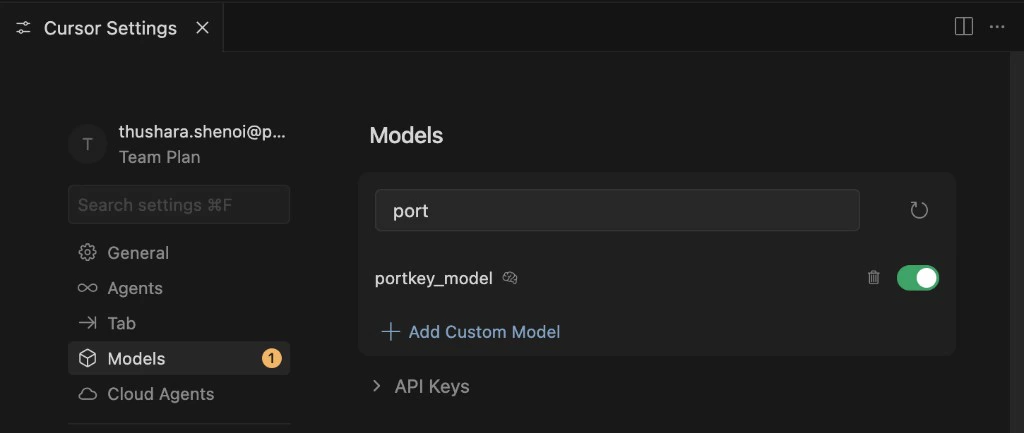Select Models in the settings sidebar

(136, 358)
